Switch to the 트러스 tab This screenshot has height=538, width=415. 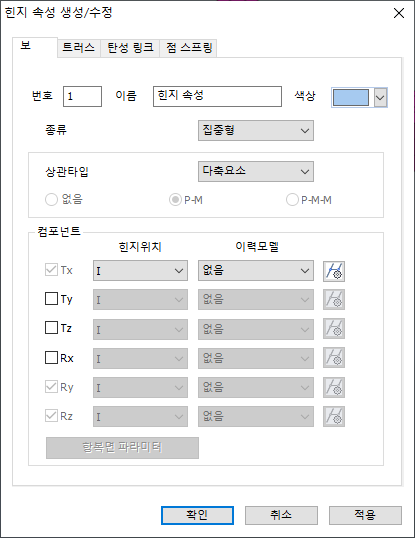(x=79, y=47)
